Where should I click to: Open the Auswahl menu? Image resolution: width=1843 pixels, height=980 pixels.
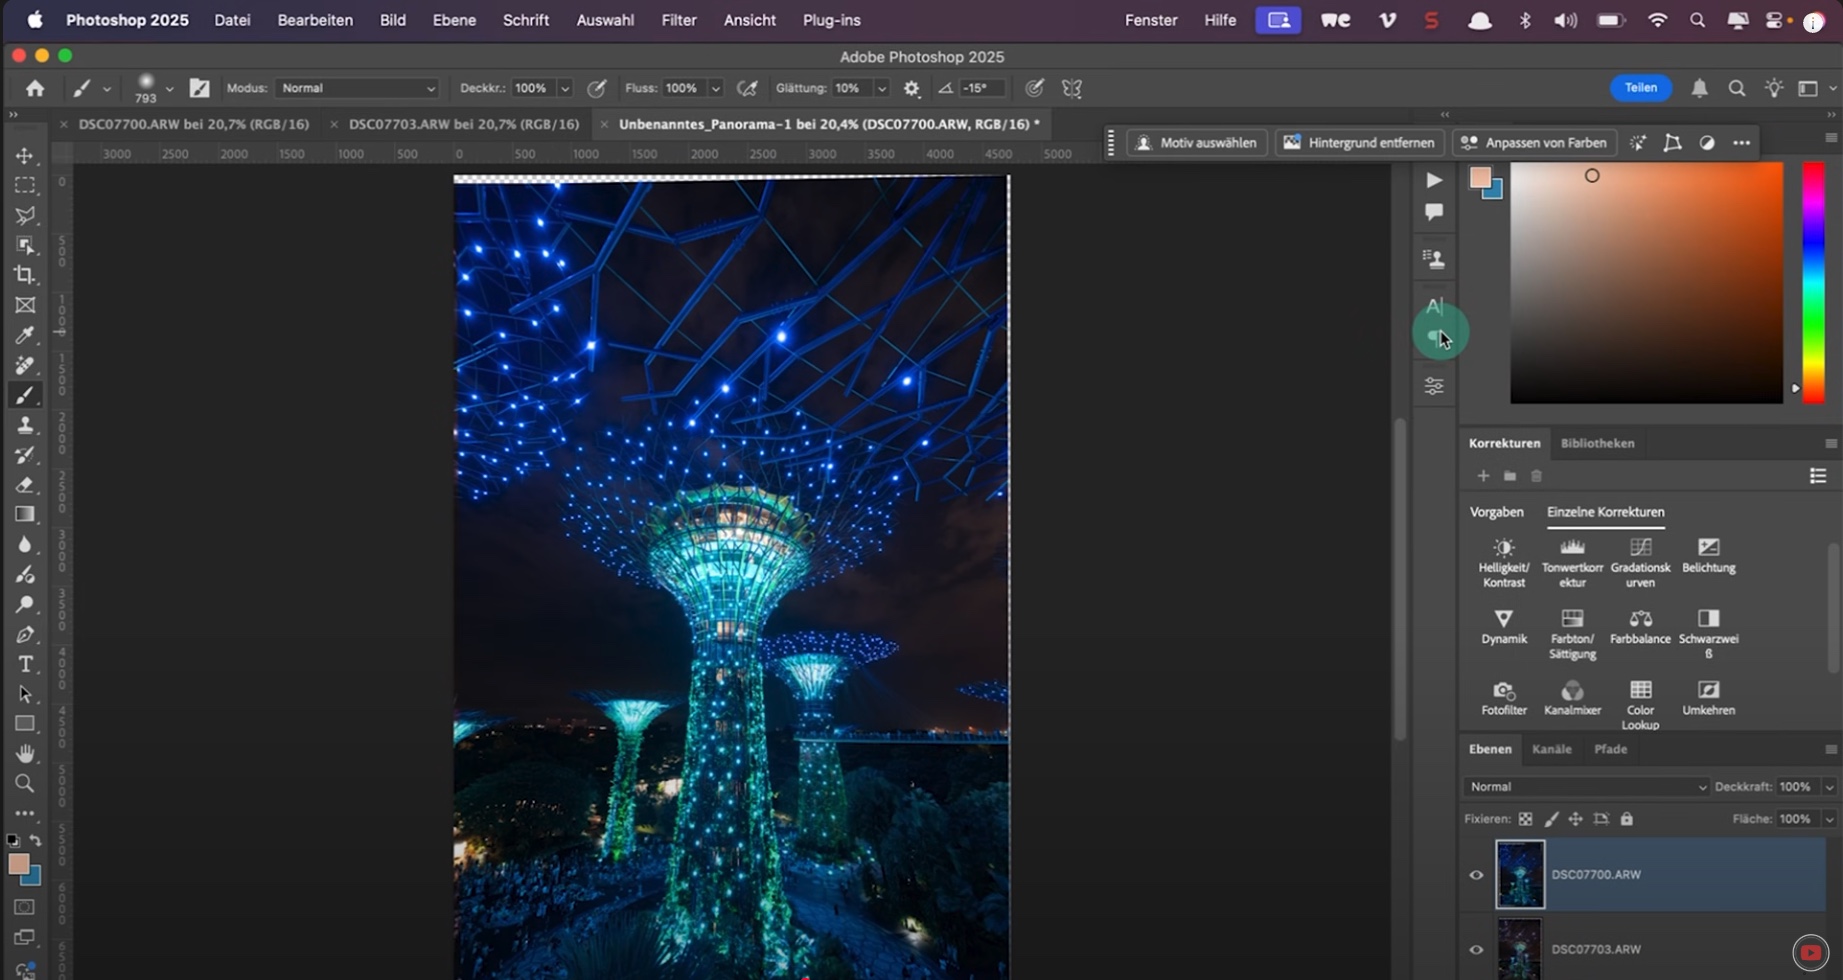coord(605,20)
